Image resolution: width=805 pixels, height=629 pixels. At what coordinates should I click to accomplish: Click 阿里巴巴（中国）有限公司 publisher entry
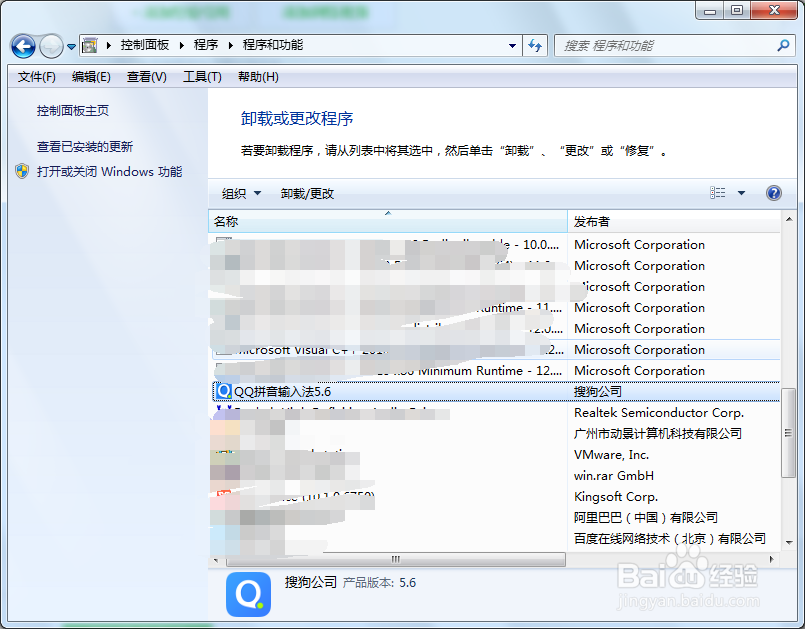[646, 518]
